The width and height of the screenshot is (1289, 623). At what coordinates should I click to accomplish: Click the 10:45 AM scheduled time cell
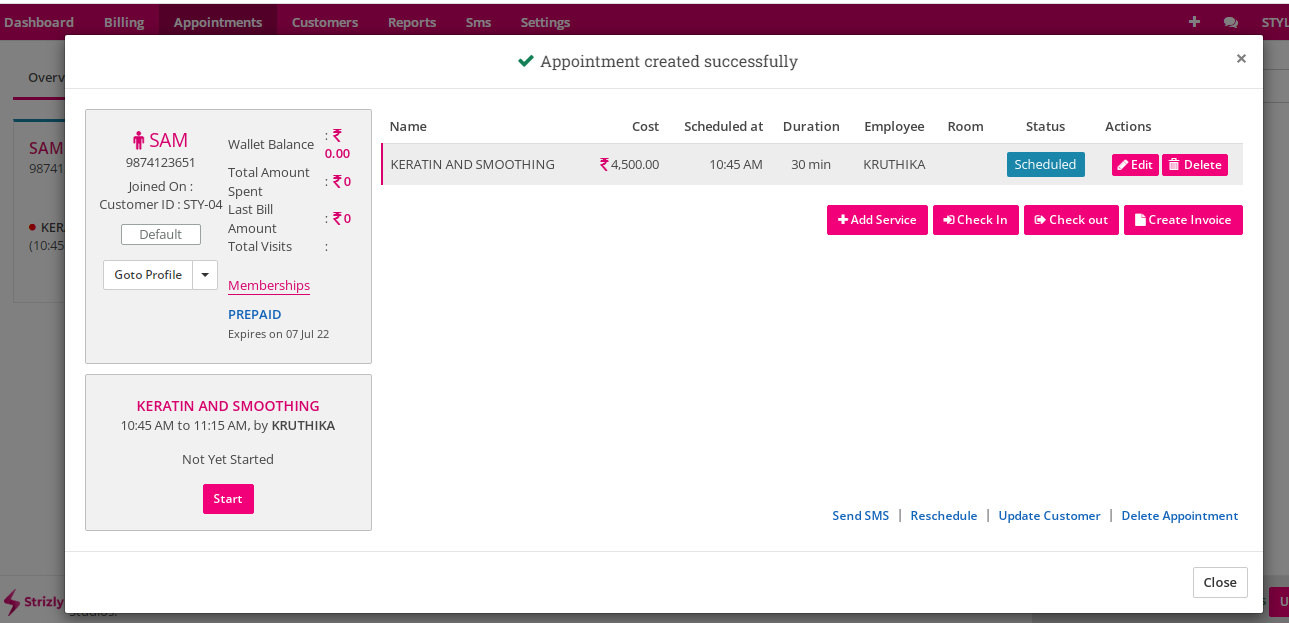(x=736, y=164)
